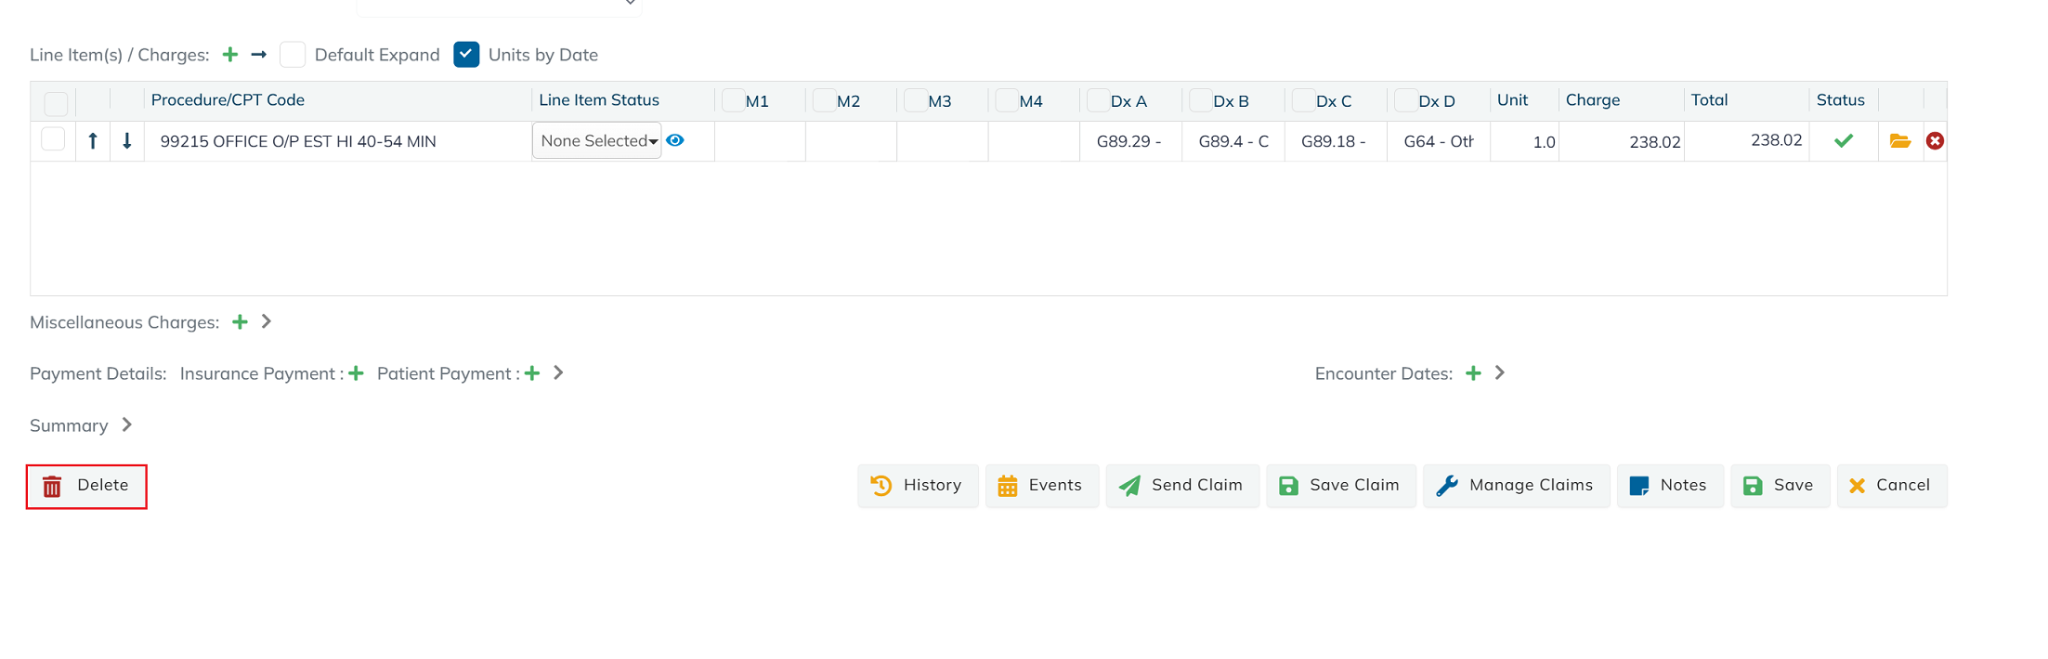This screenshot has height=659, width=2048.
Task: Expand the Summary section
Action: coord(127,425)
